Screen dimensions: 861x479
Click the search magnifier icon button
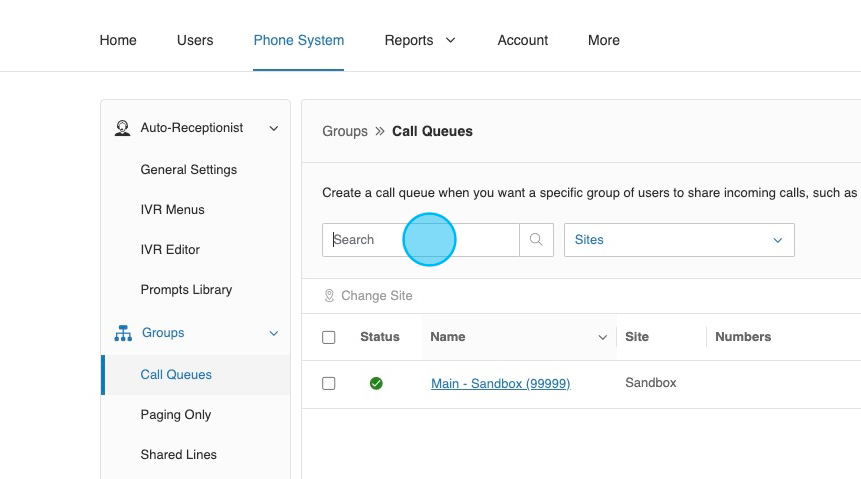click(536, 240)
